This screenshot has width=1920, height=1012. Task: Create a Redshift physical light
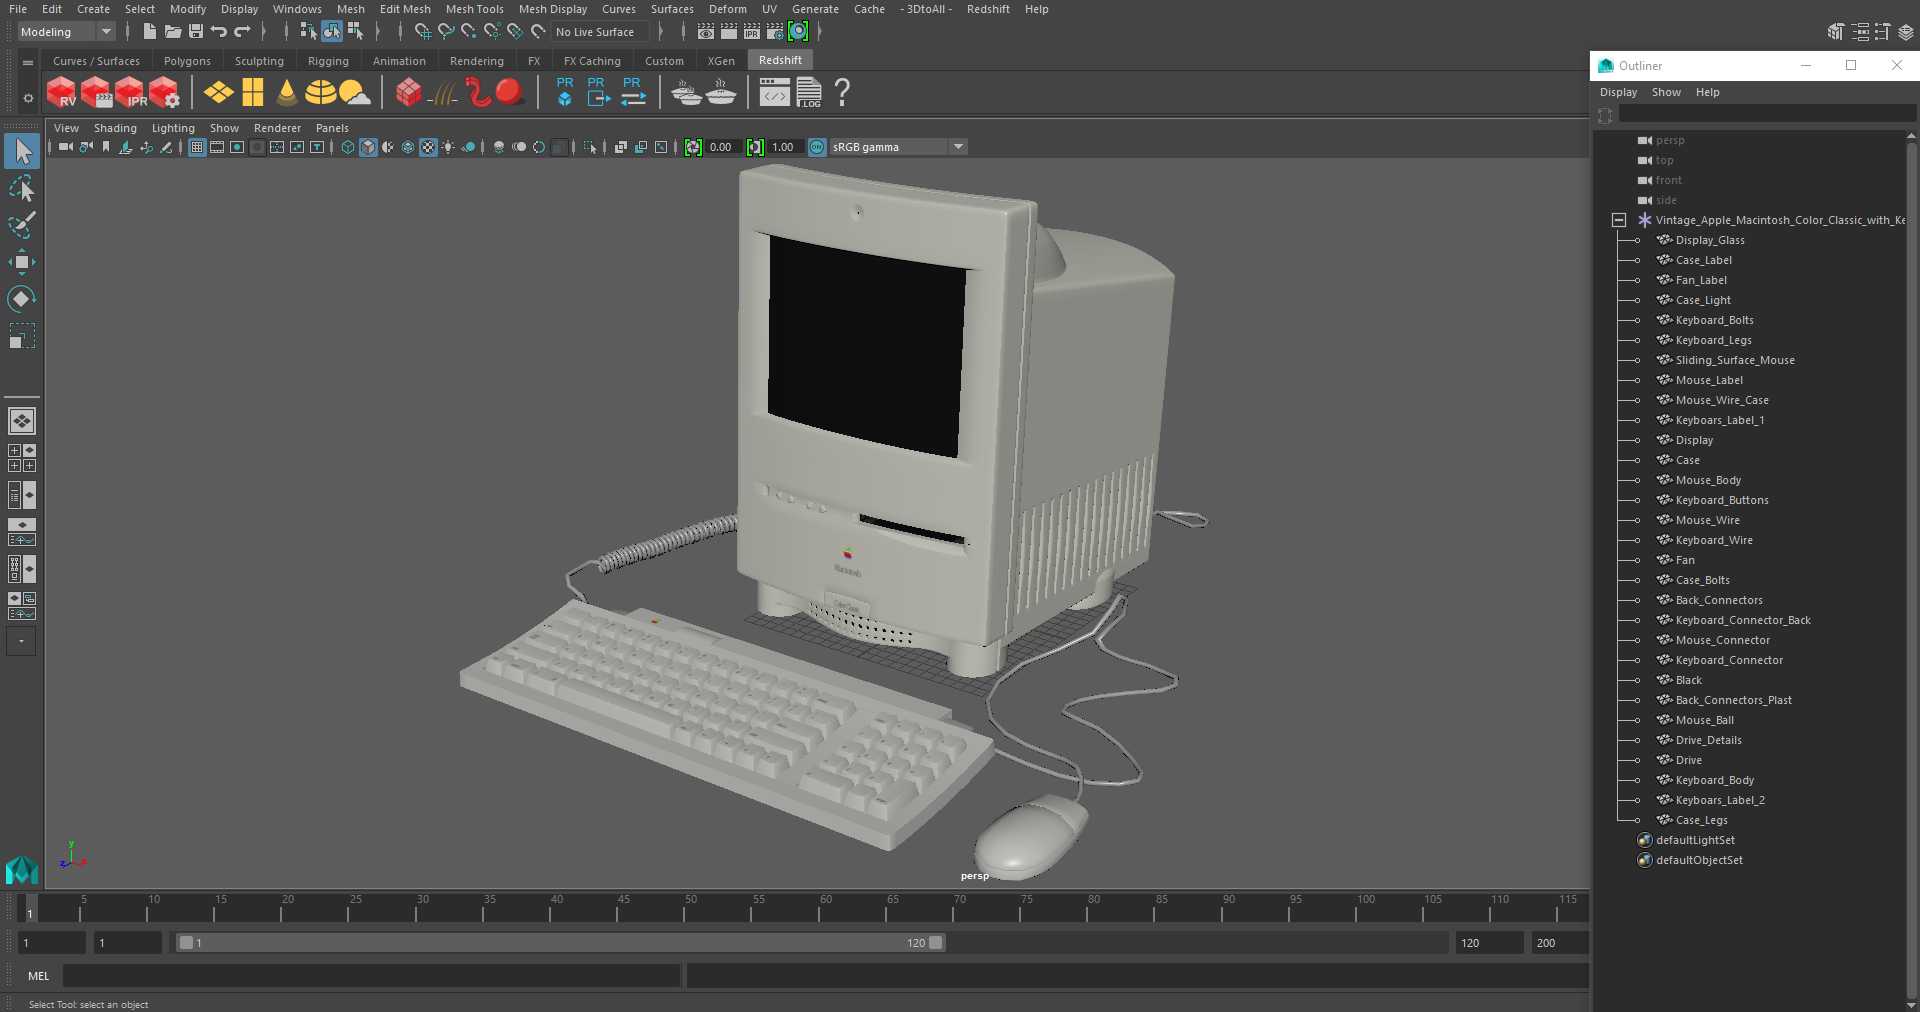click(x=219, y=93)
